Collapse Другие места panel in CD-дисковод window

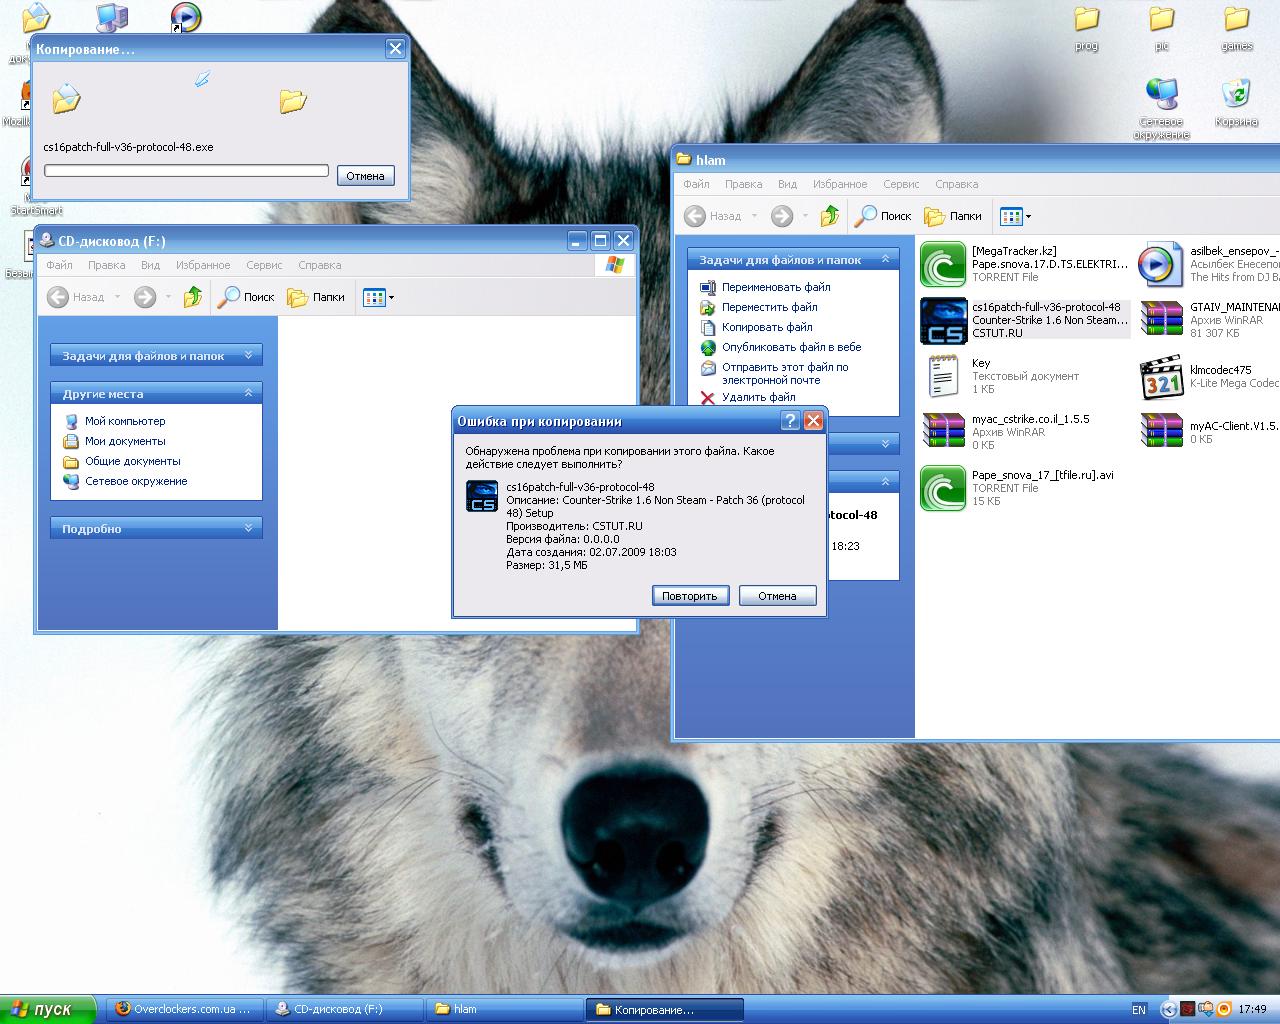[x=156, y=393]
